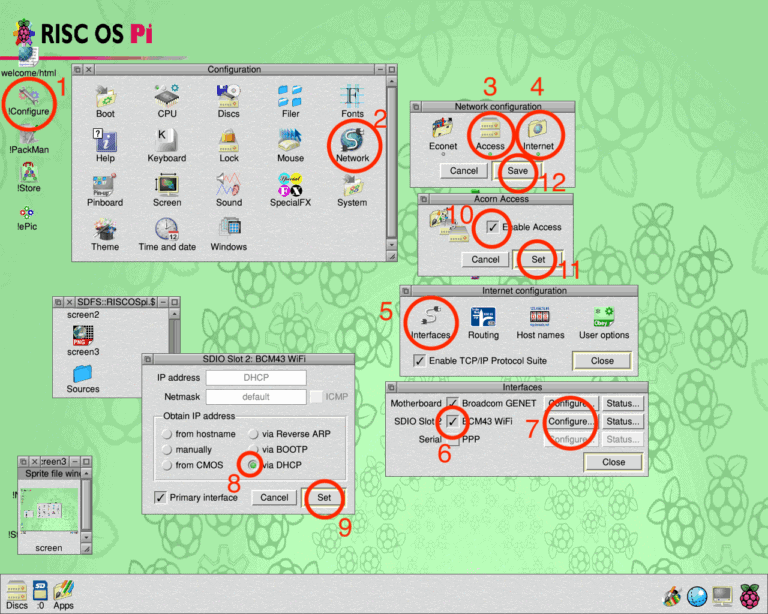Click Close in Interfaces window
The height and width of the screenshot is (614, 768).
coord(613,462)
